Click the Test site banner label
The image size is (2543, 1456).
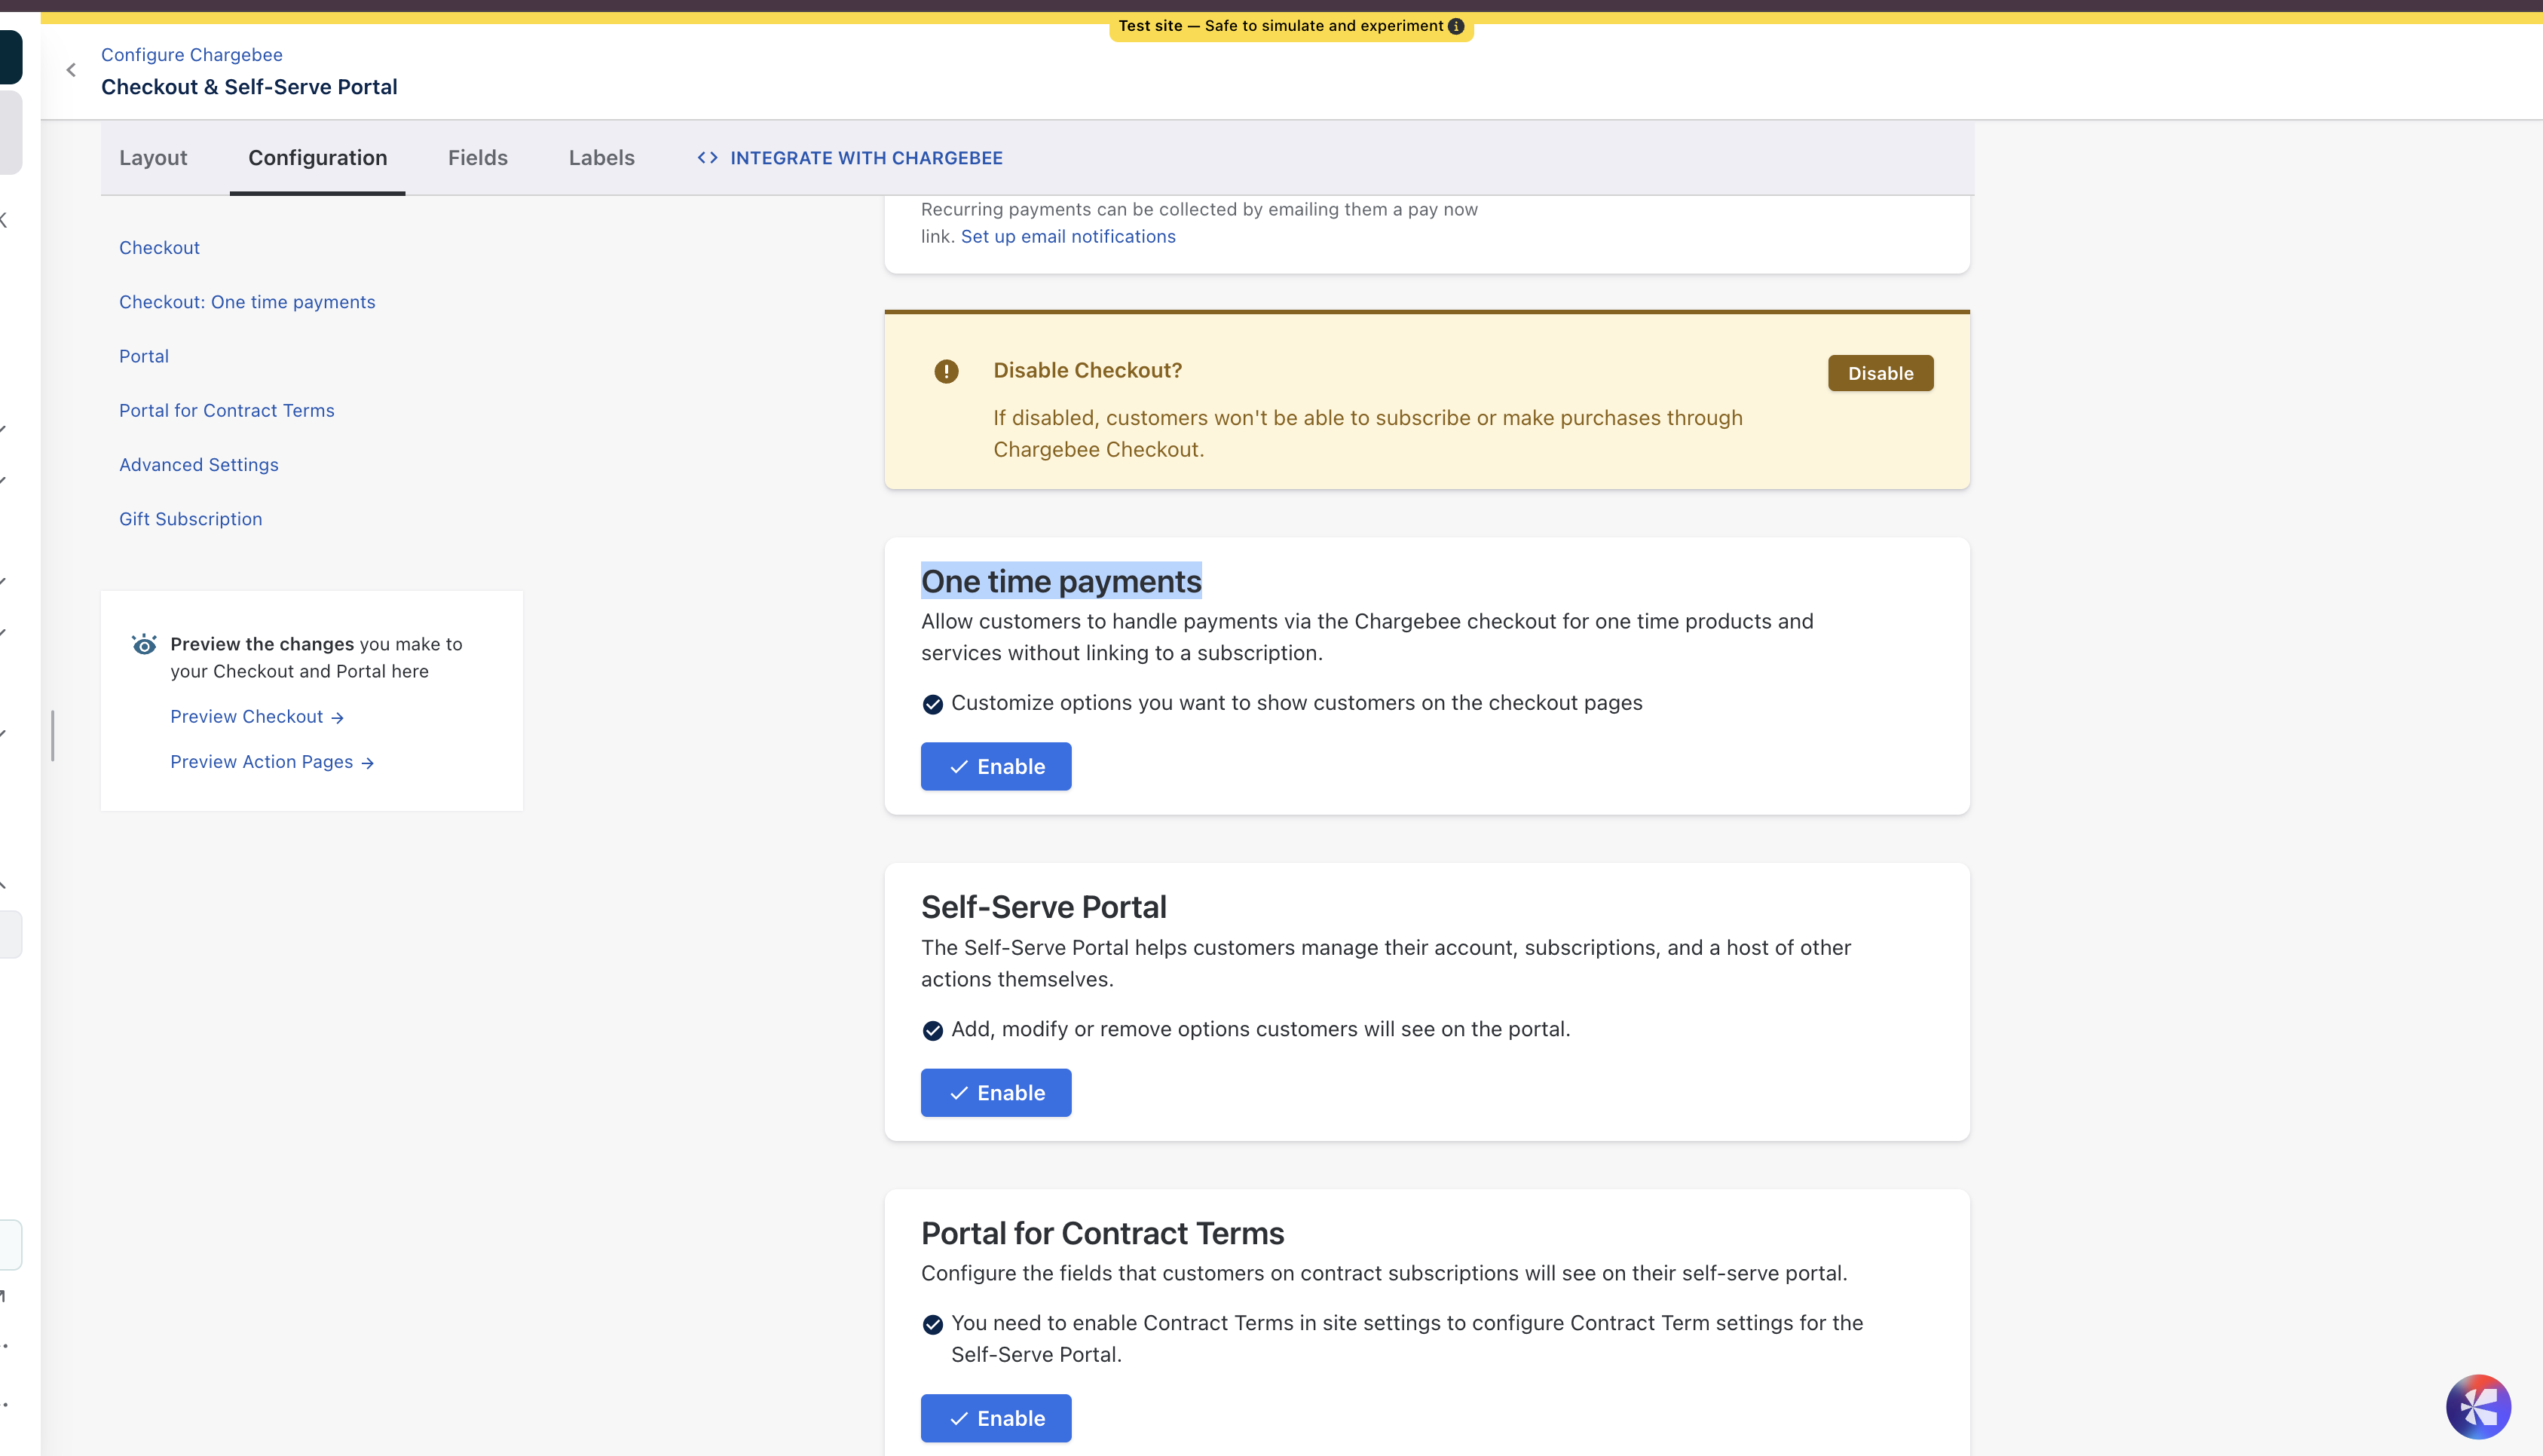tap(1280, 26)
